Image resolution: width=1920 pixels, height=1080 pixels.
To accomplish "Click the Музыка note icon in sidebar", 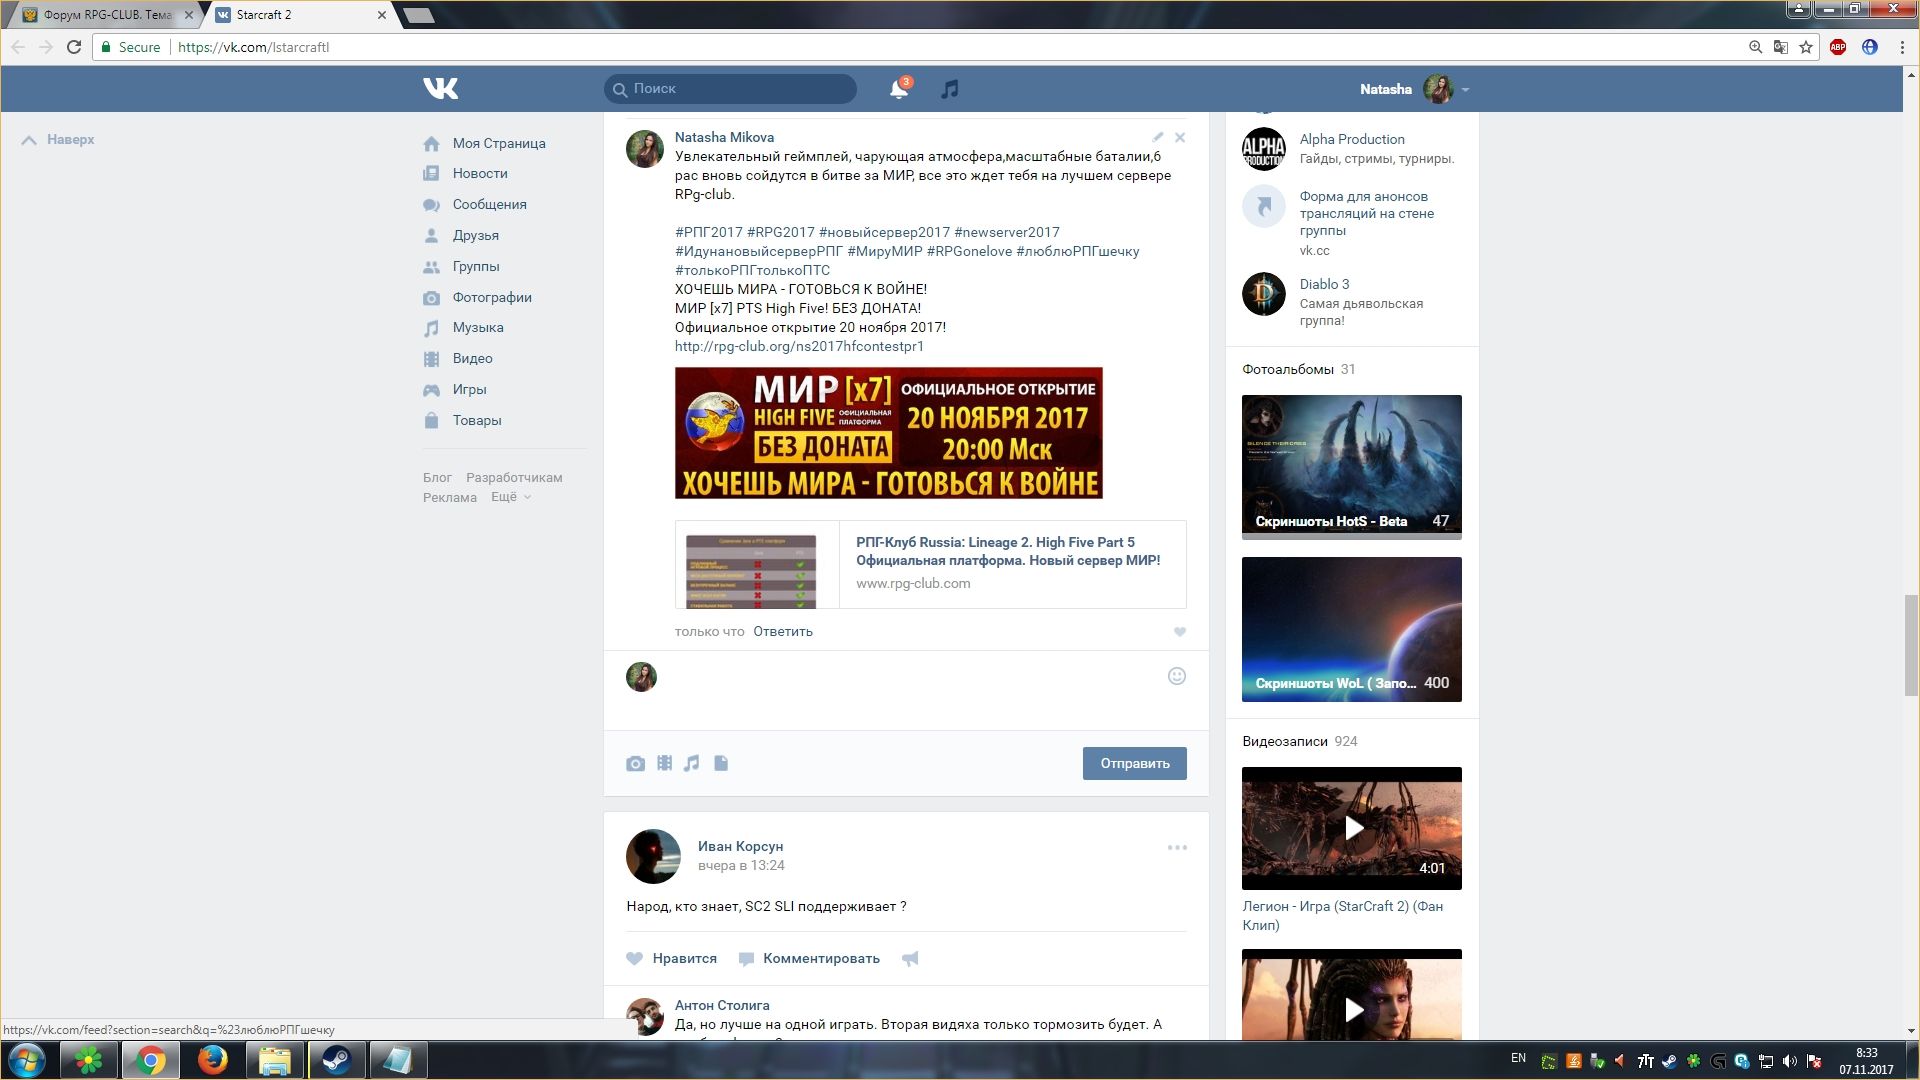I will pyautogui.click(x=431, y=328).
